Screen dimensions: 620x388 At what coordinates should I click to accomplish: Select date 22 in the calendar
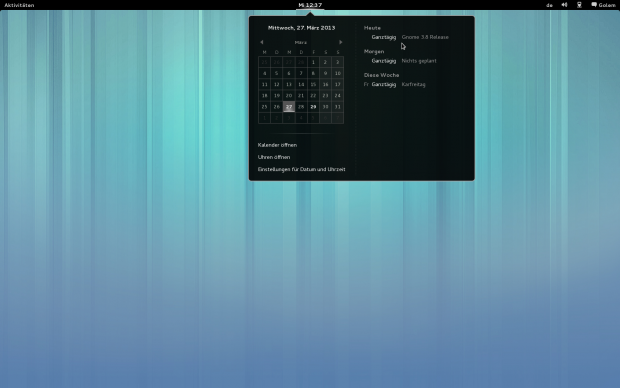pos(313,95)
